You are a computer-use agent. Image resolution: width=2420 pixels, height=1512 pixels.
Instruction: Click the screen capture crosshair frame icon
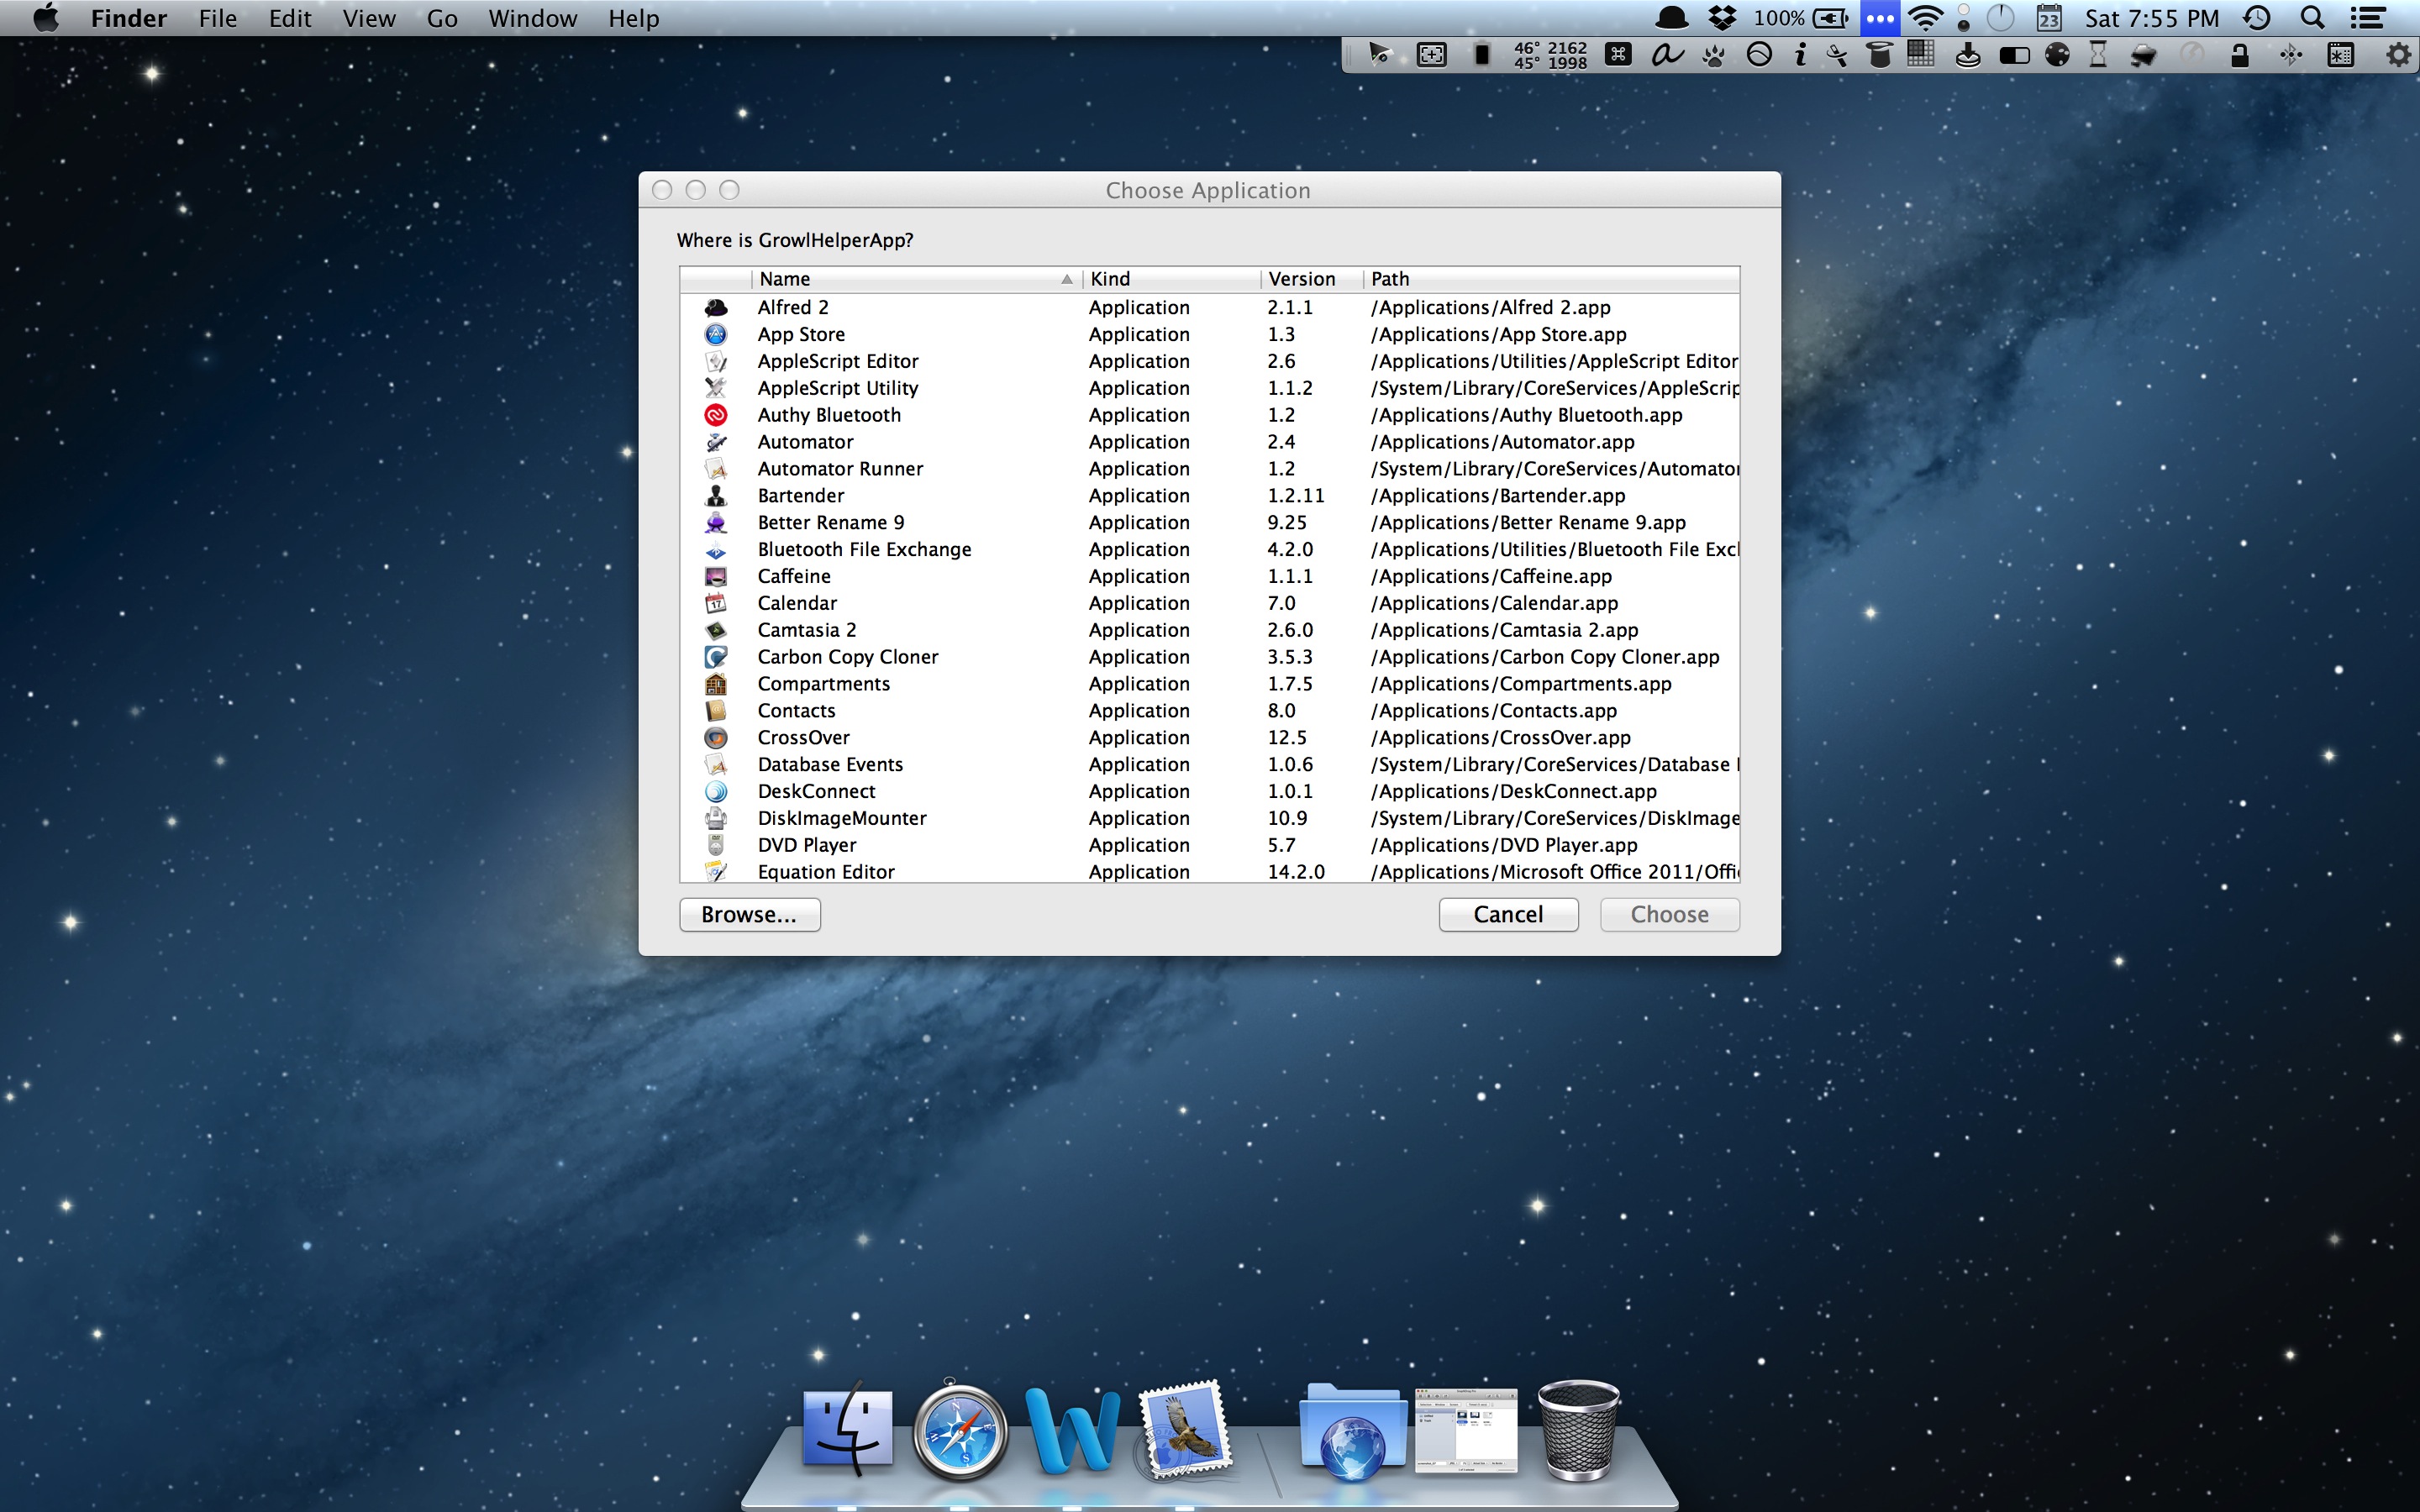click(1432, 55)
